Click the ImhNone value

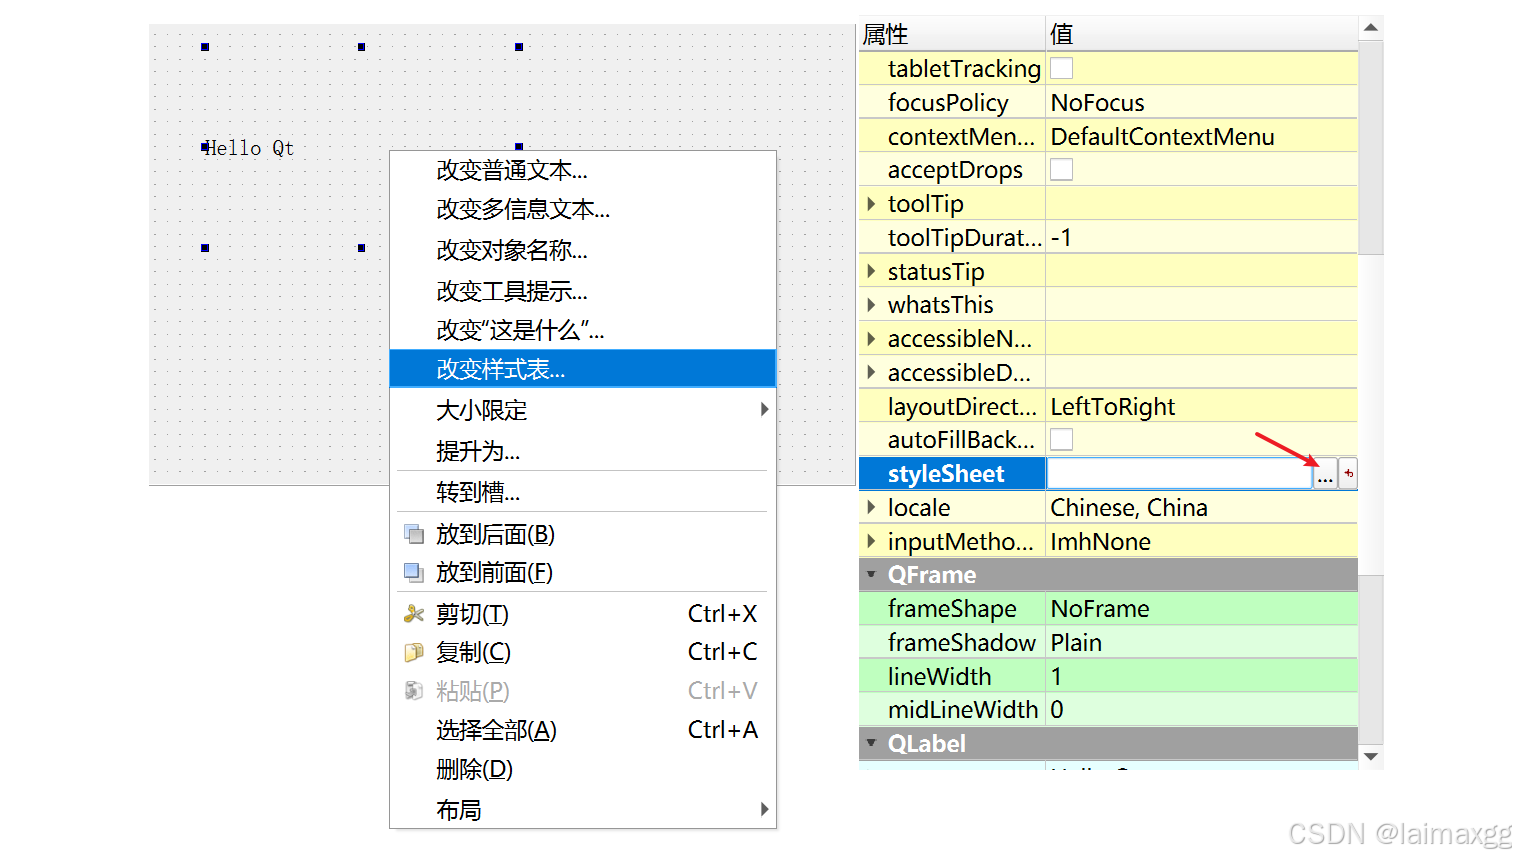click(1100, 542)
